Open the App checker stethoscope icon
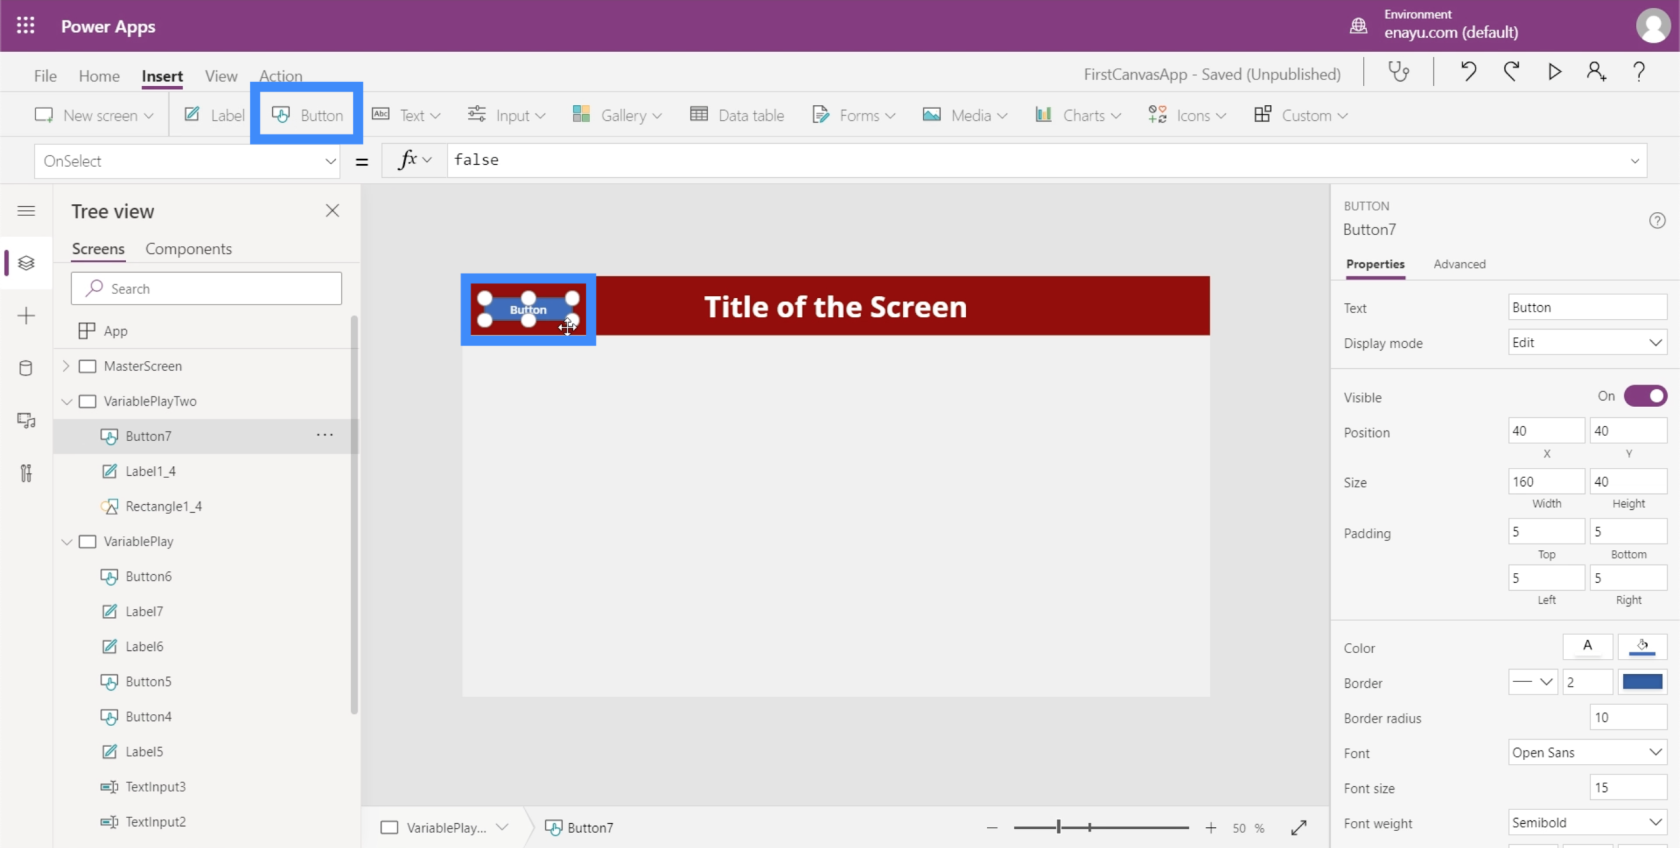 [1399, 72]
